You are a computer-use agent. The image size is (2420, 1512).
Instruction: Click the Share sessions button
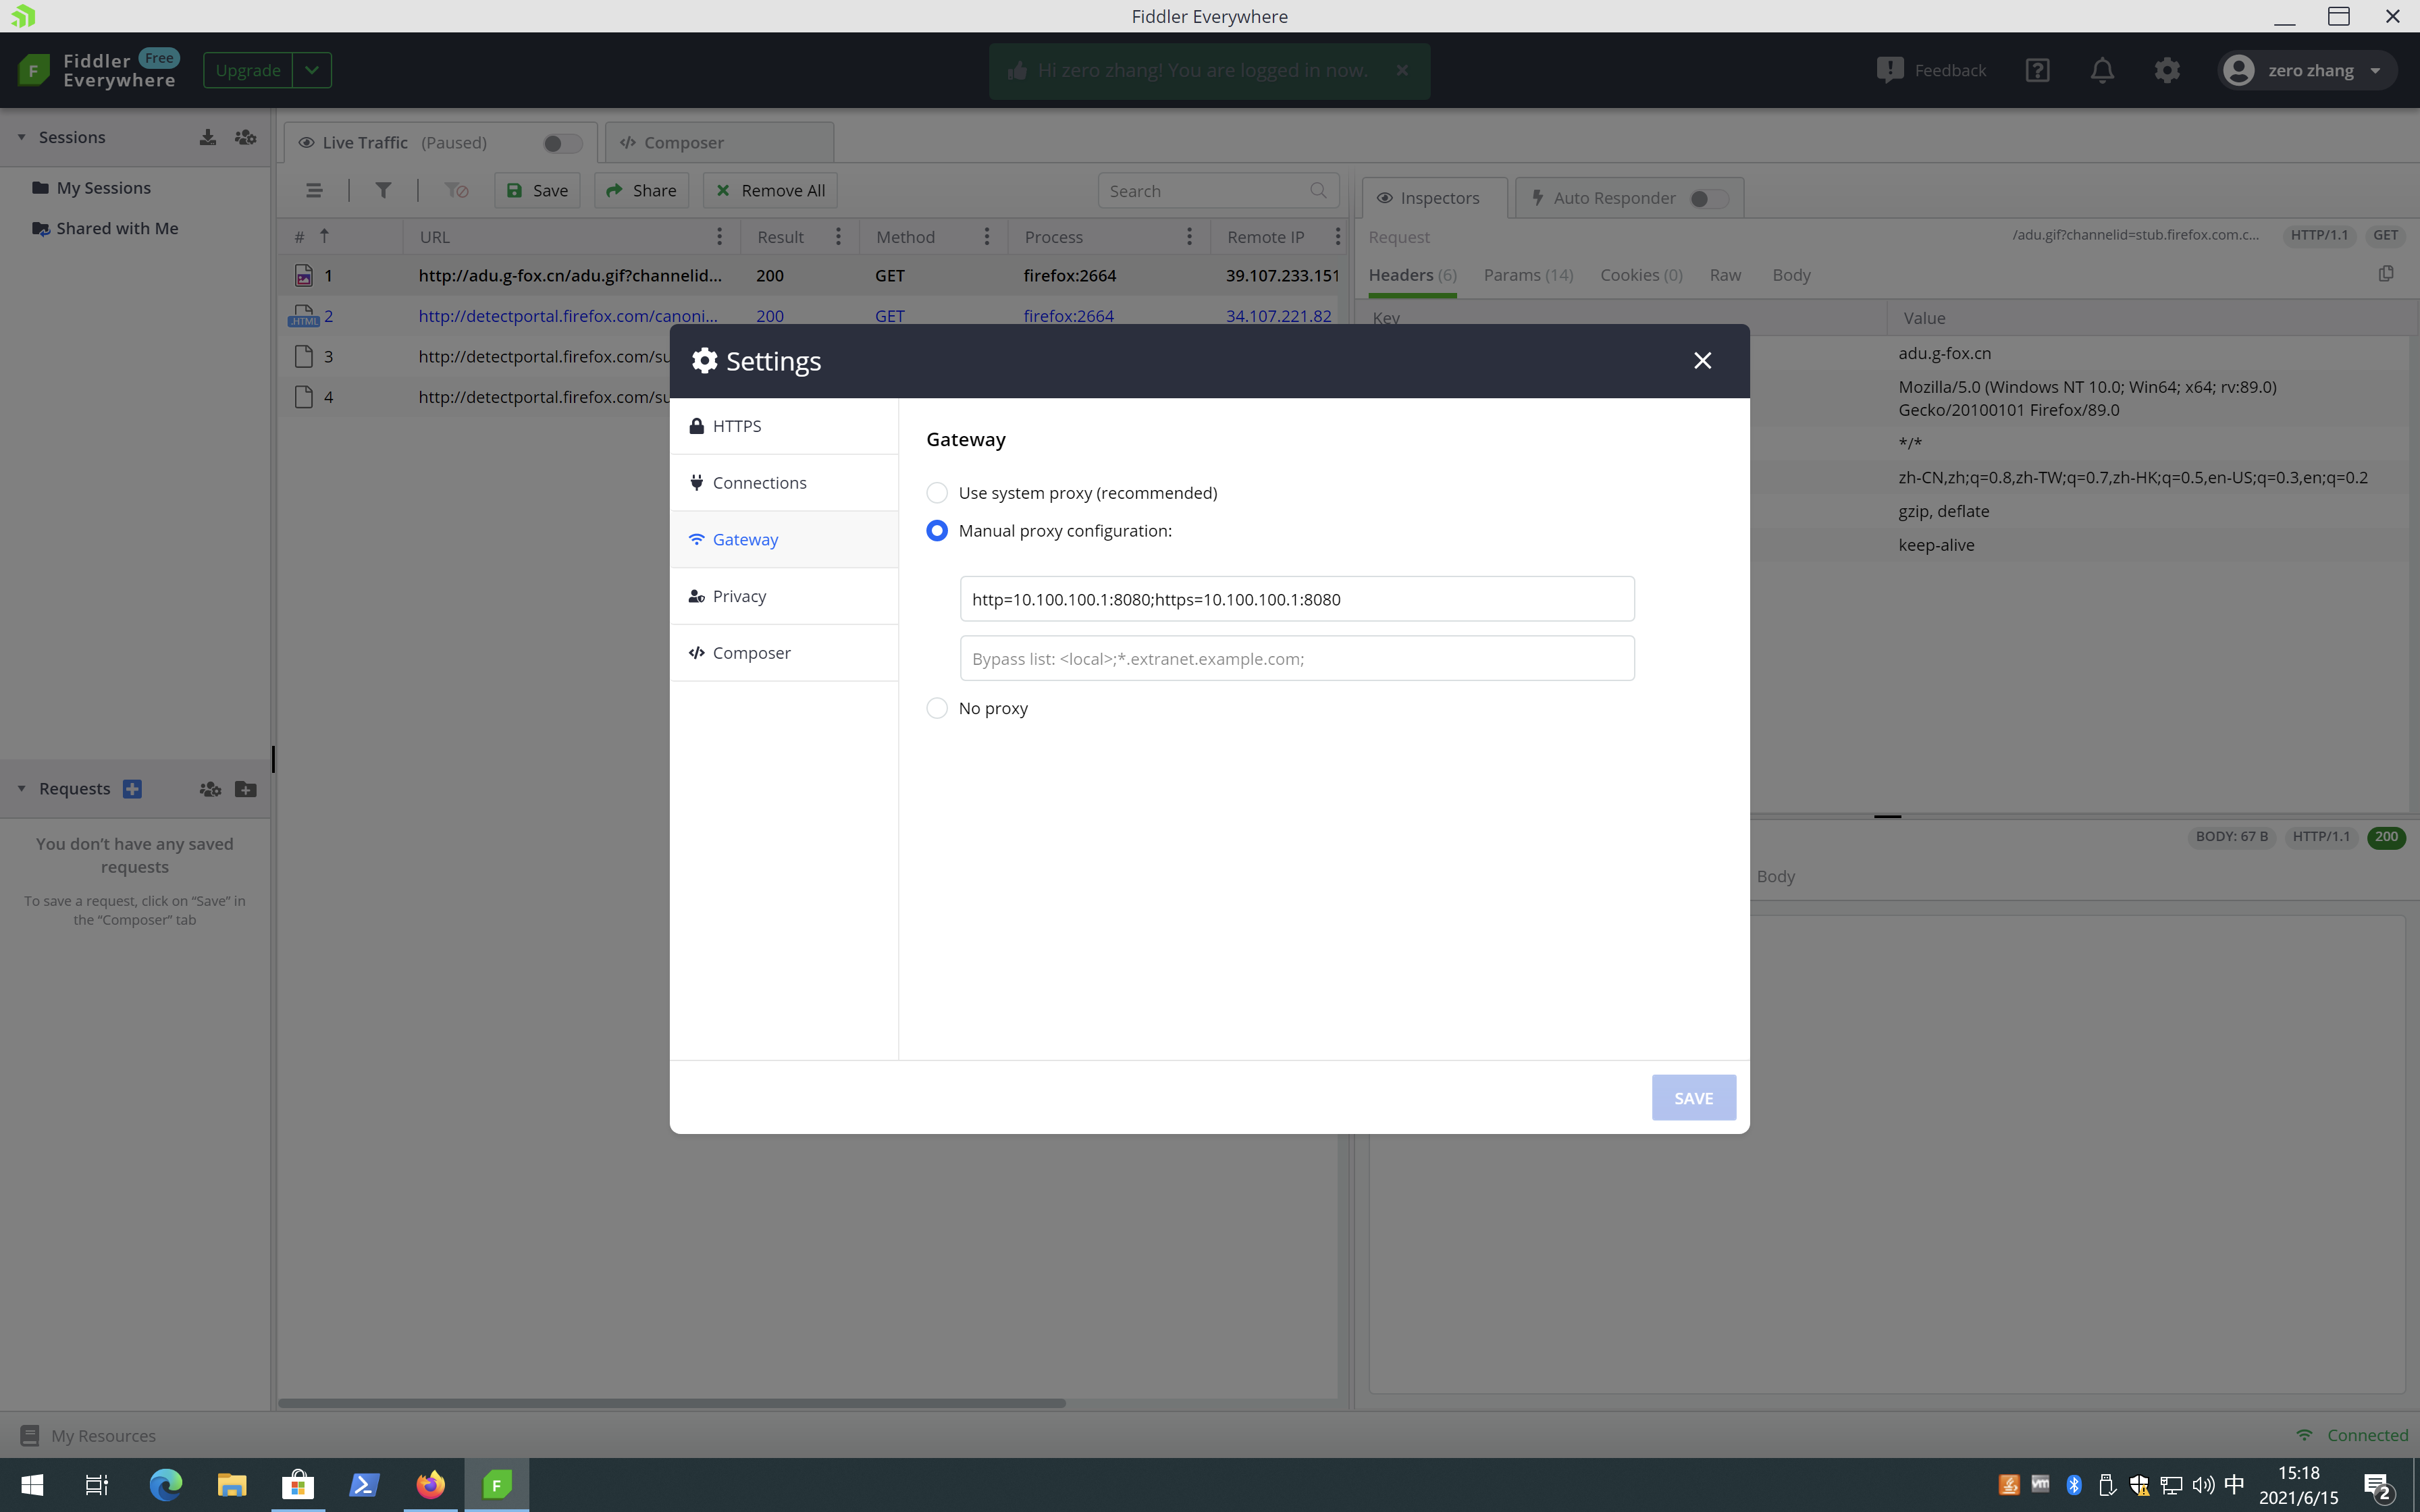coord(641,190)
